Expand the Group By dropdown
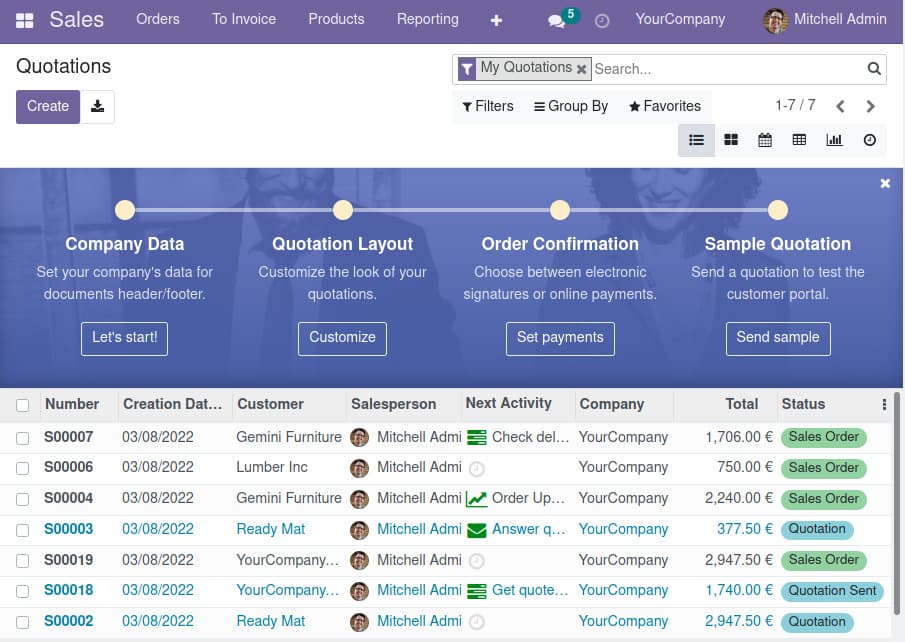This screenshot has width=905, height=642. tap(571, 106)
